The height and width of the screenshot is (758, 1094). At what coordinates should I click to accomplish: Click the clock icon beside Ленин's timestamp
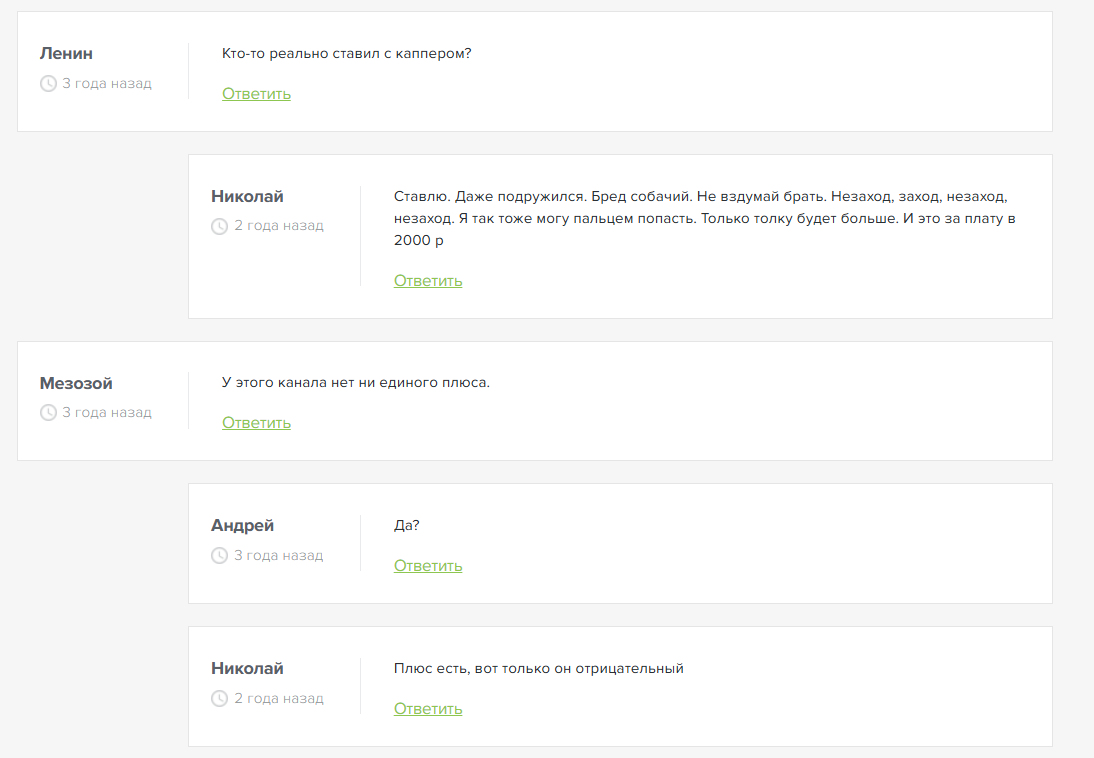pos(48,84)
